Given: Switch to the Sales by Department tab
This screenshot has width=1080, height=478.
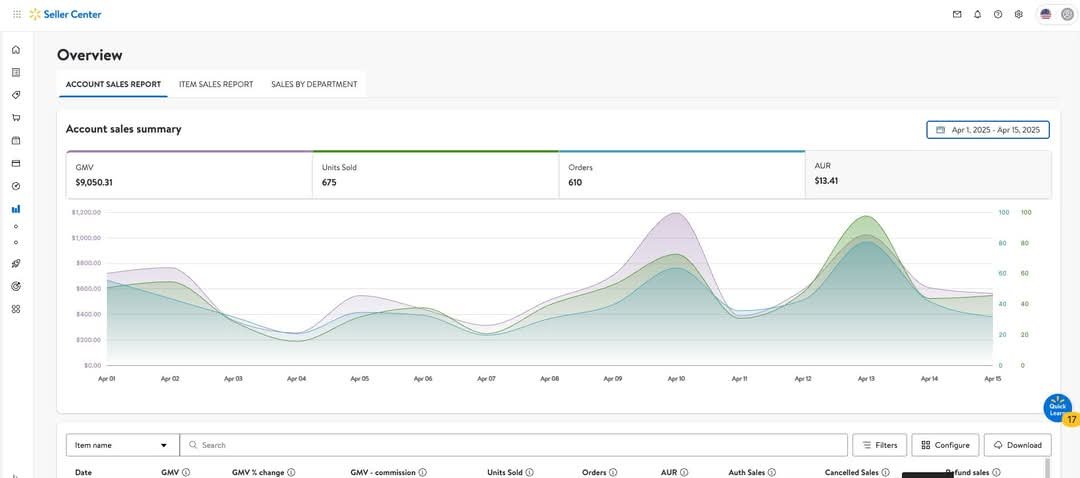Looking at the screenshot, I should [x=314, y=84].
